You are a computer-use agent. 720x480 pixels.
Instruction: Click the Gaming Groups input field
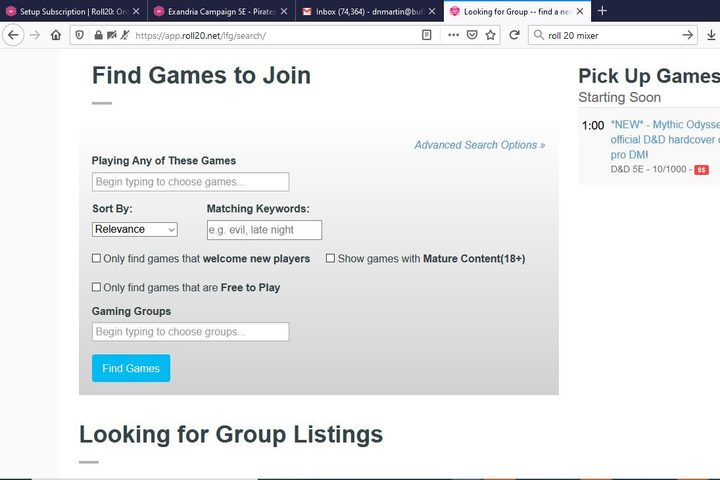coord(191,332)
